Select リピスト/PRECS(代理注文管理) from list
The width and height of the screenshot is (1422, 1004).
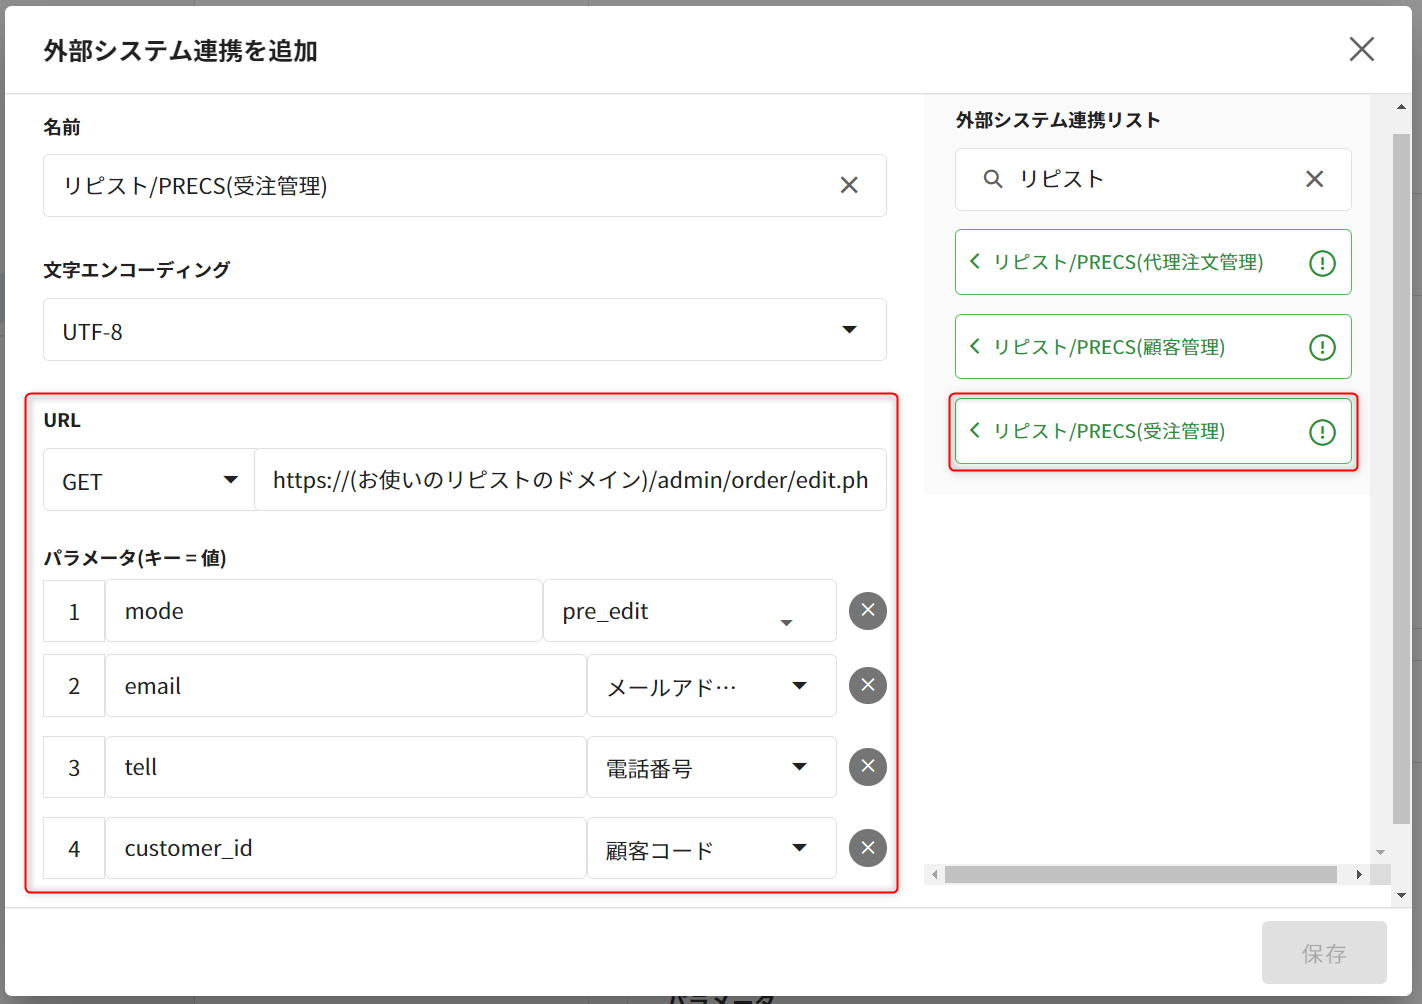tap(1127, 262)
